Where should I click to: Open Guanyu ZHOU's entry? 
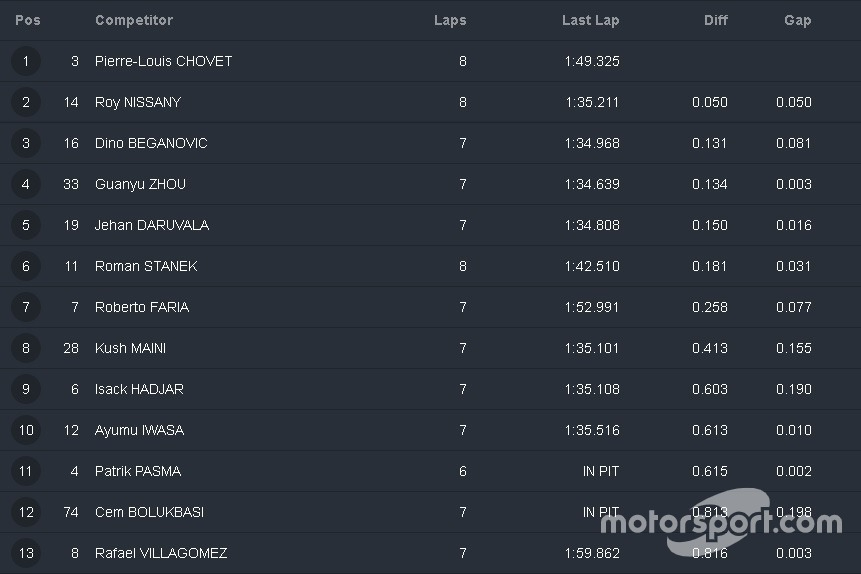tap(140, 184)
